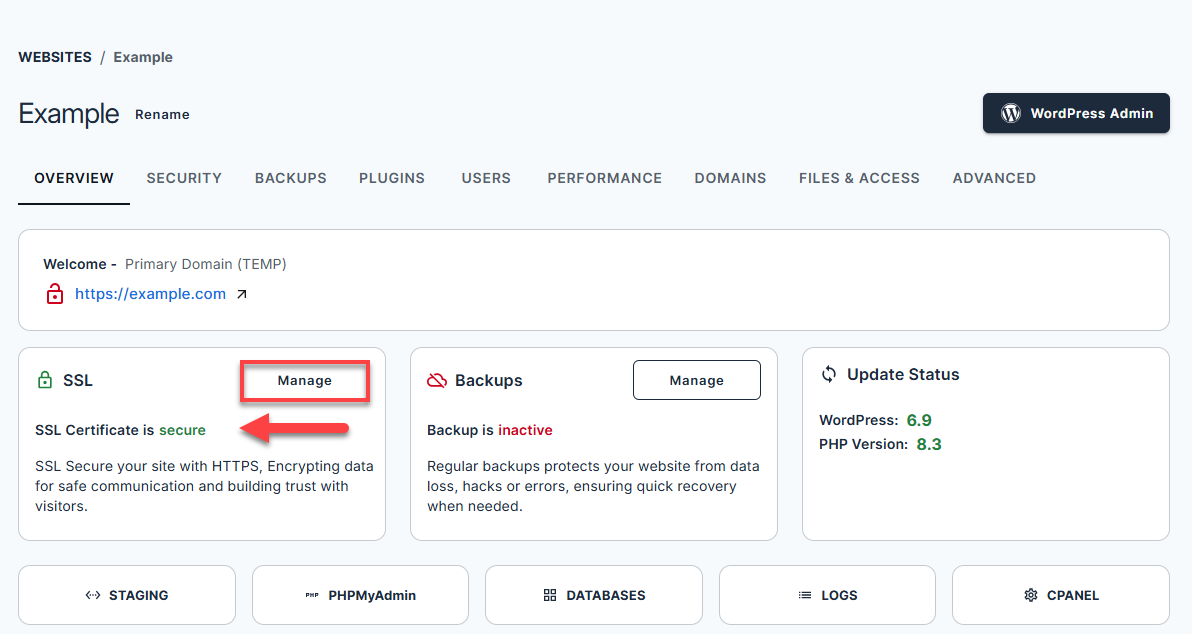1192x634 pixels.
Task: Click the Logs list icon
Action: point(805,595)
